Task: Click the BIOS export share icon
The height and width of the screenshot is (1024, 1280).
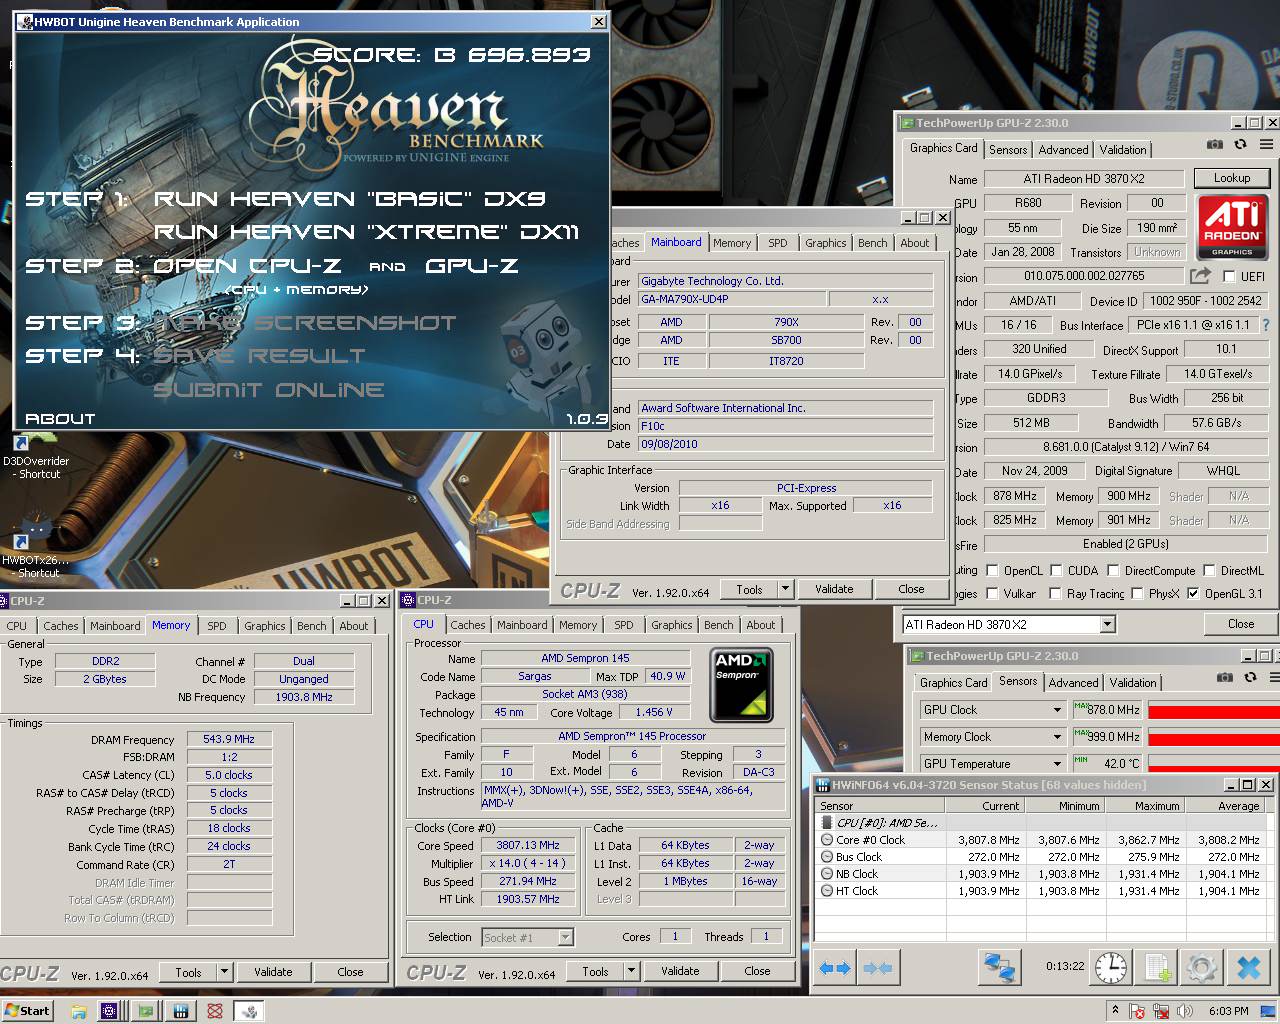Action: click(1200, 275)
